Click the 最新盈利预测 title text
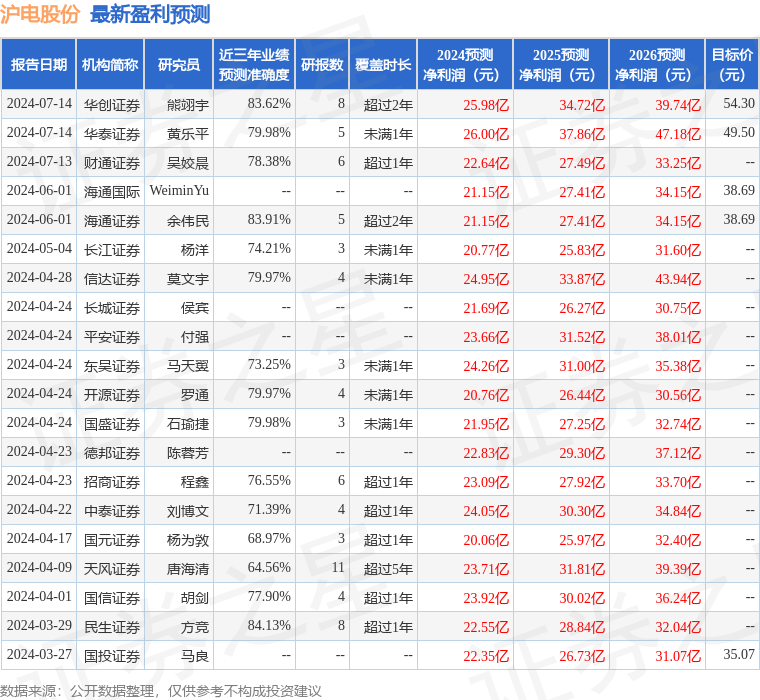This screenshot has width=760, height=700. (150, 14)
